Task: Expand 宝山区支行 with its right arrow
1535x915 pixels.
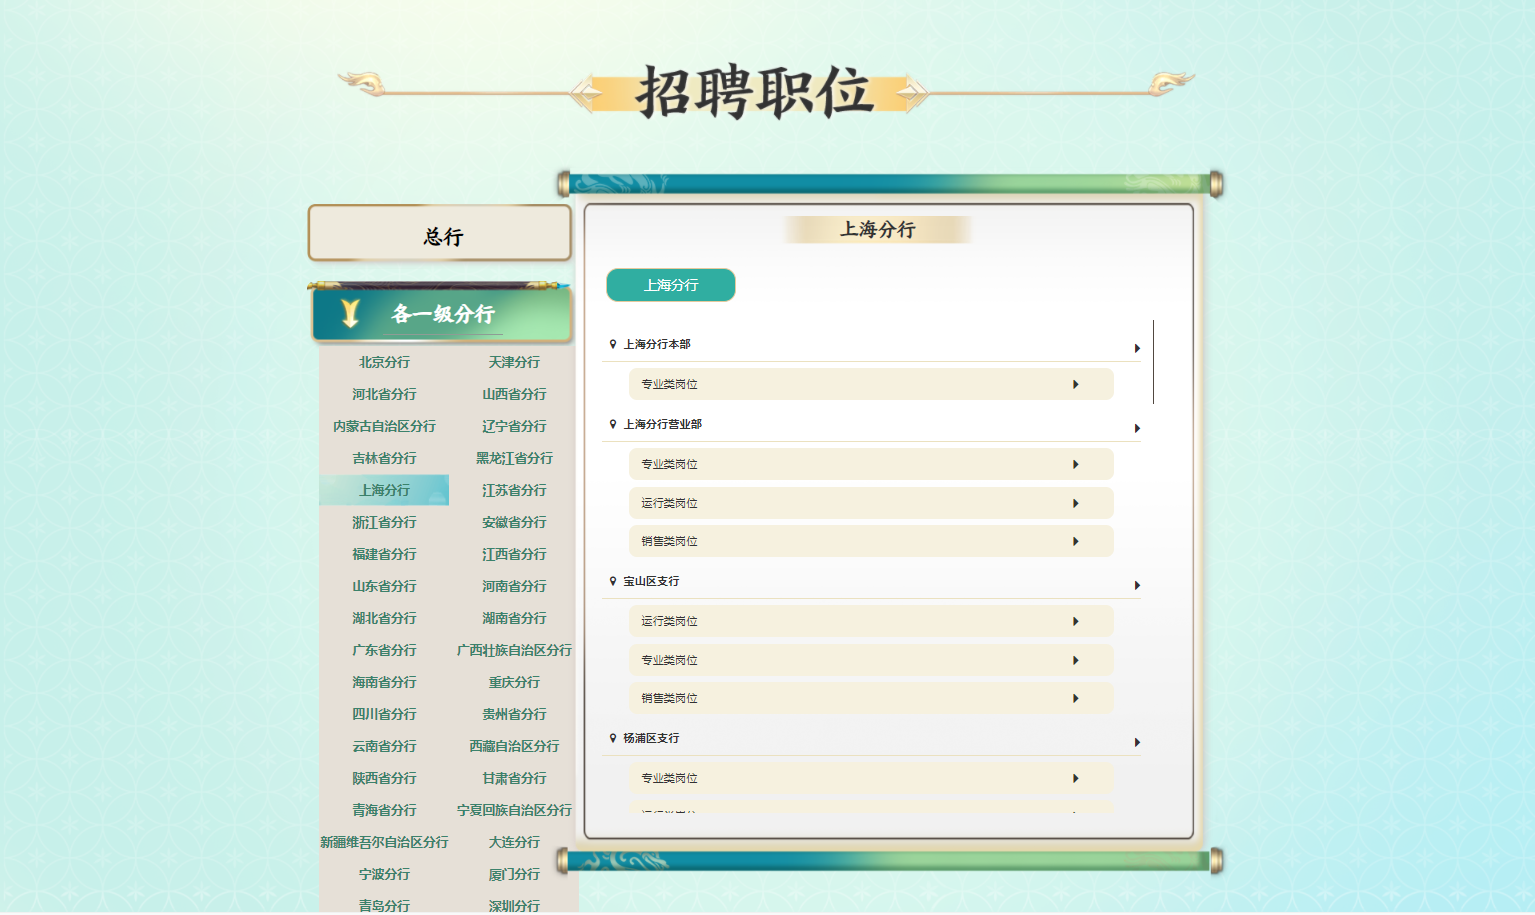Action: [x=1137, y=585]
